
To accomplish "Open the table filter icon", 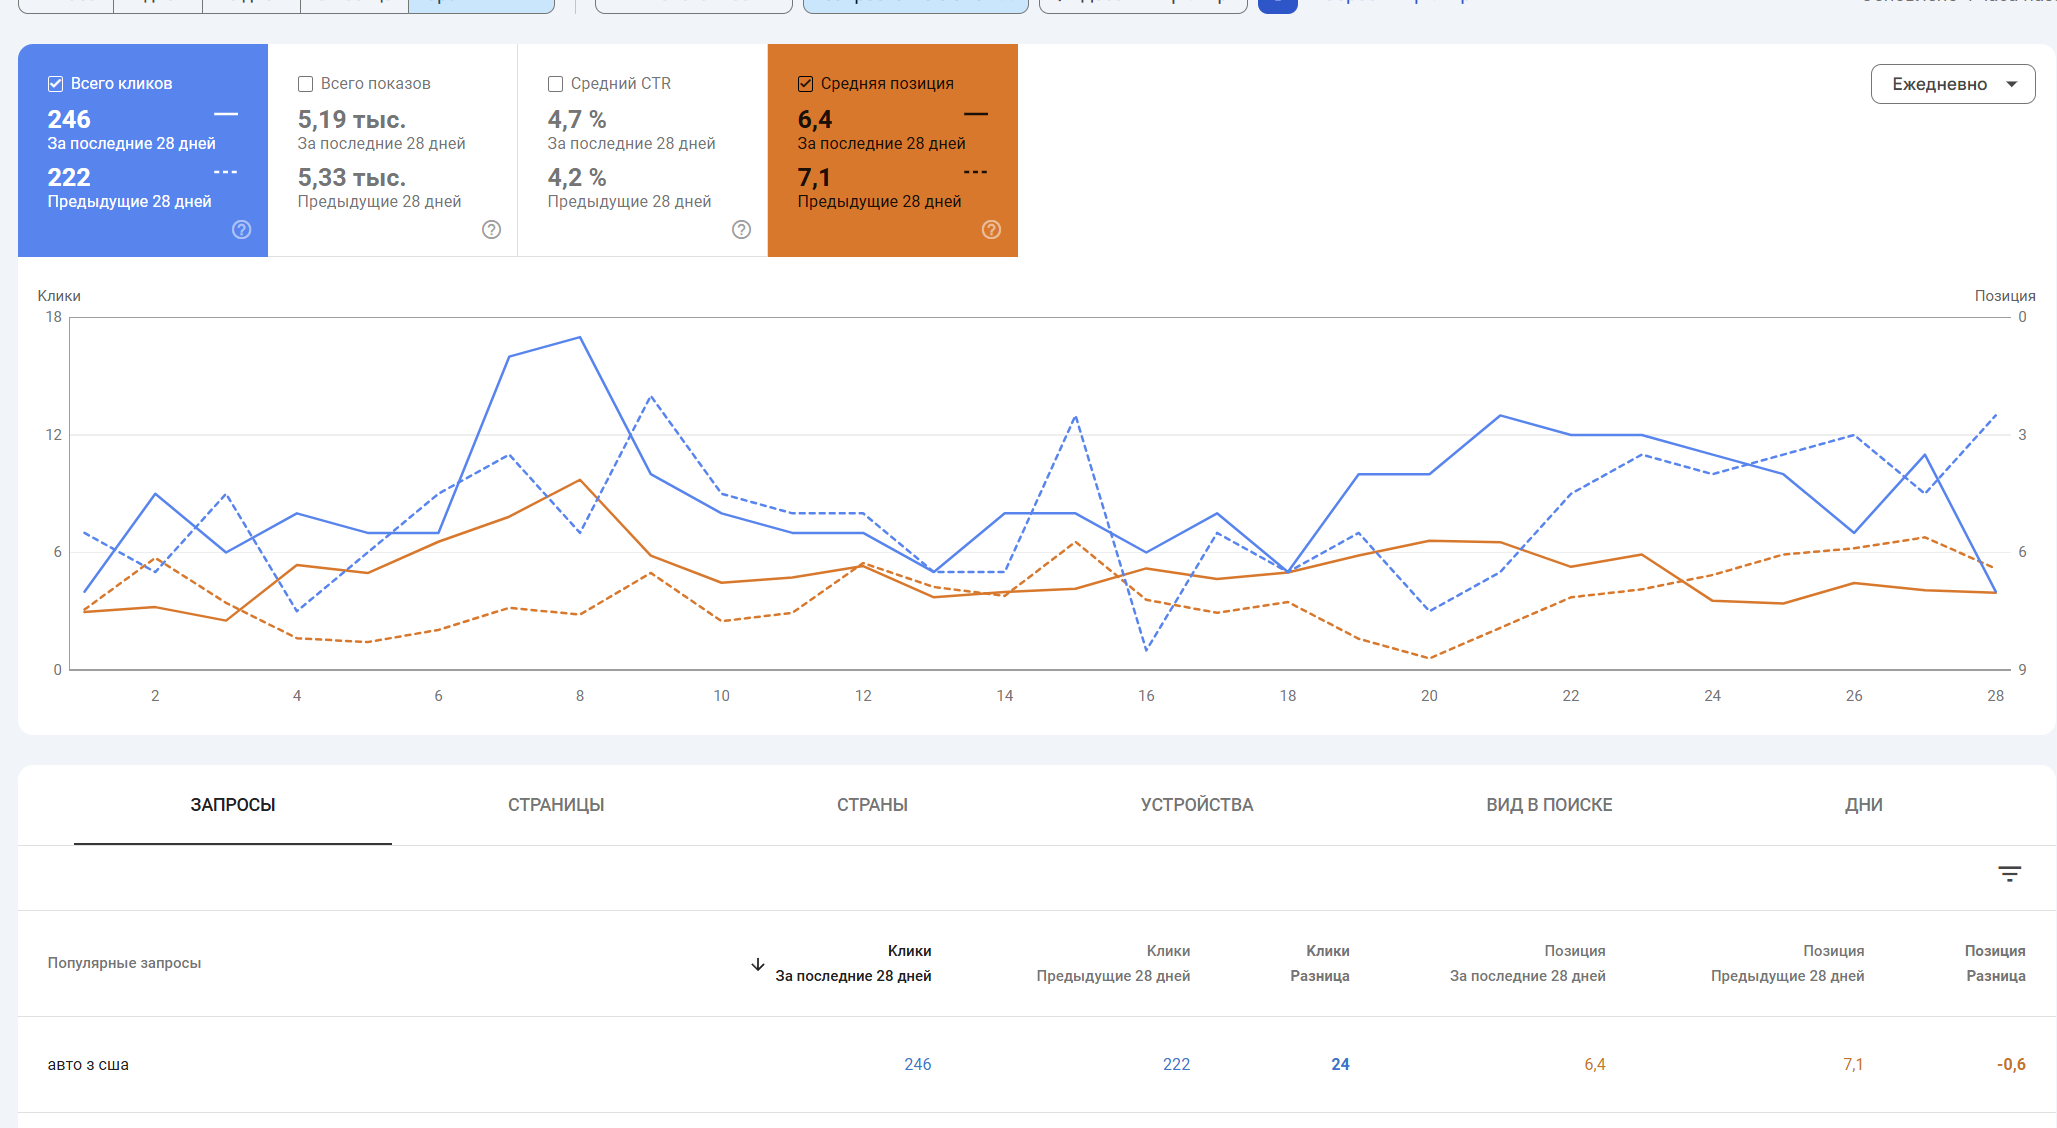I will pos(2009,874).
